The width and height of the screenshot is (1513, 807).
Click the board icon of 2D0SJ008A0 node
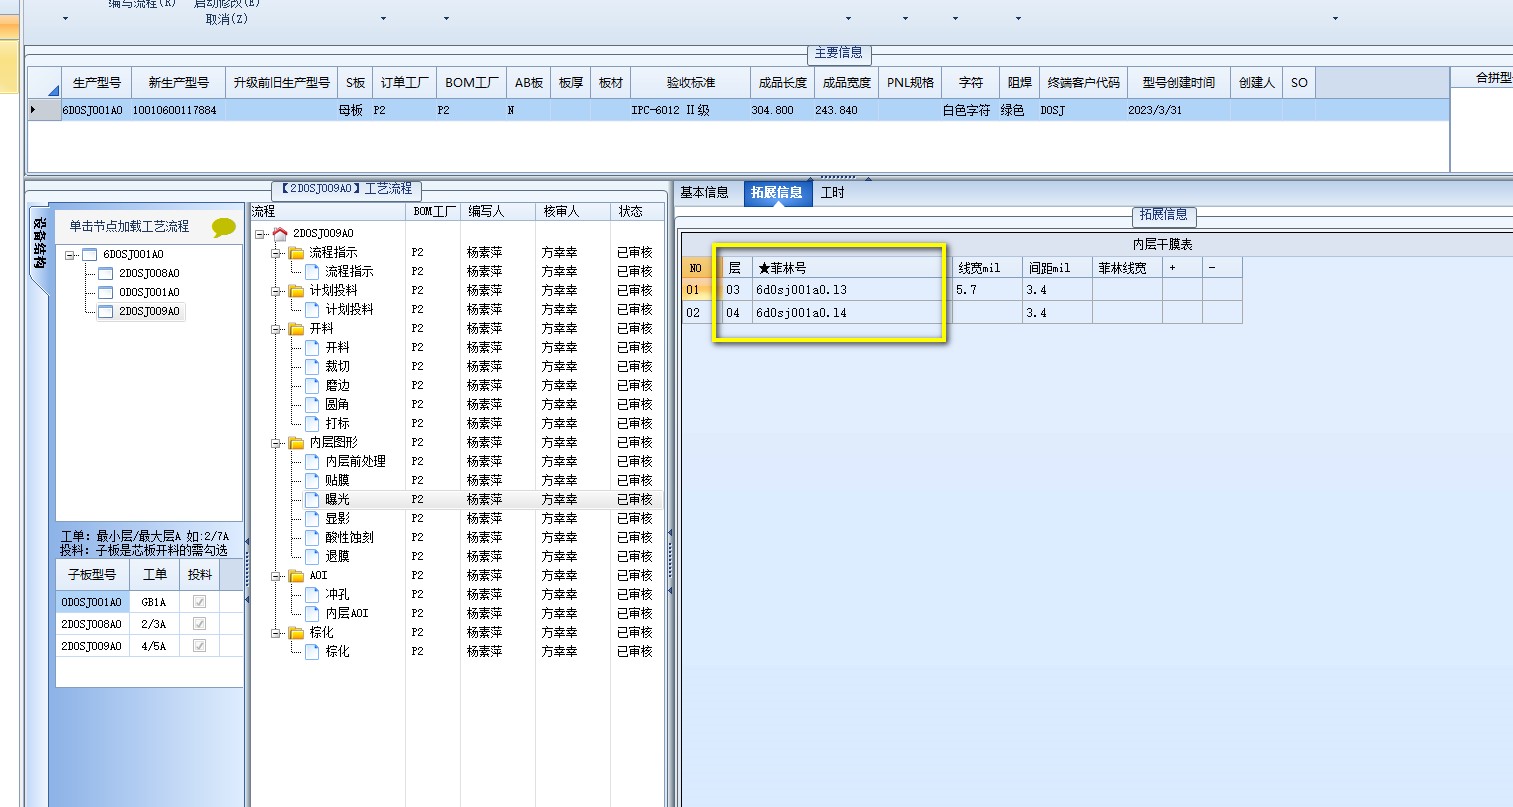(105, 274)
